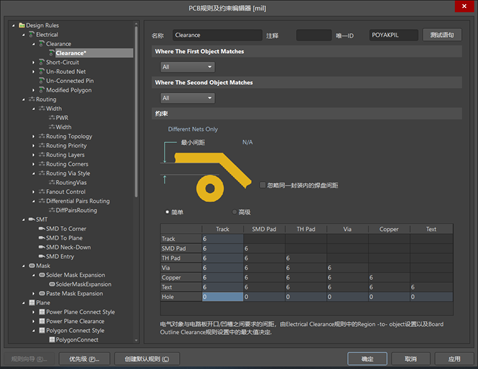
Task: Click the PolygonConnect rule icon
Action: tap(52, 340)
